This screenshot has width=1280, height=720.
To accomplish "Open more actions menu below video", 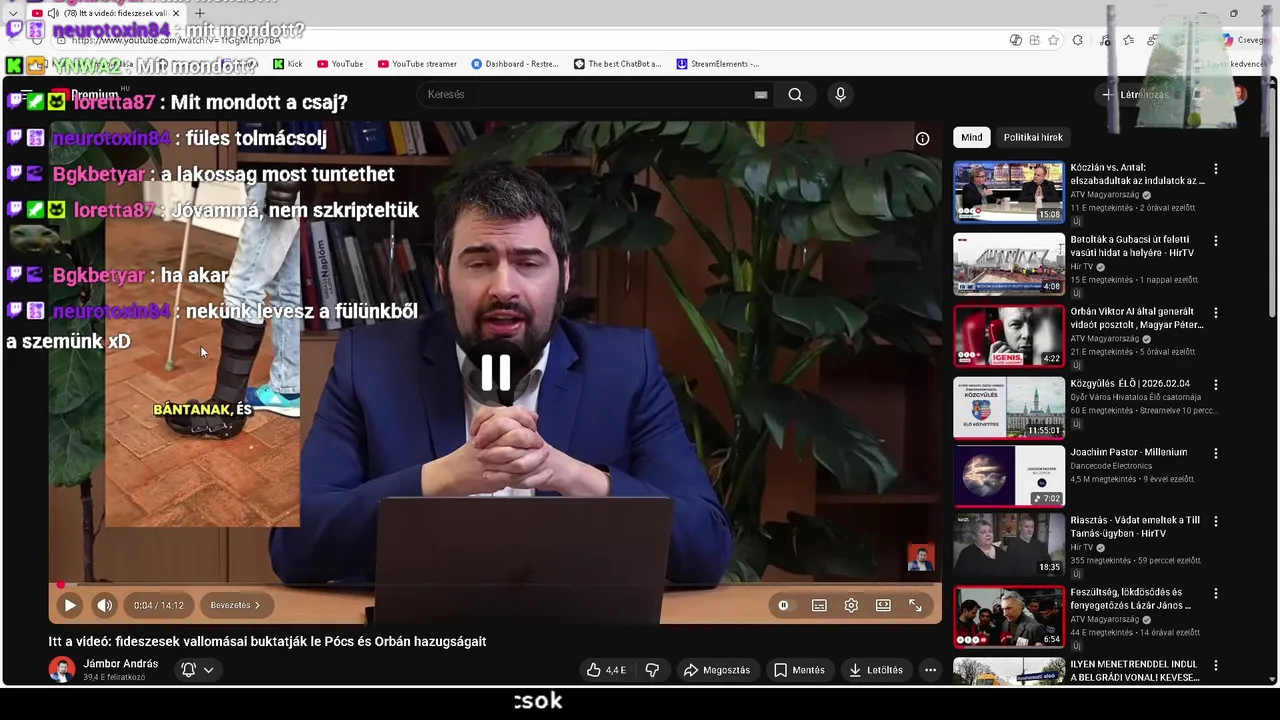I will click(930, 670).
